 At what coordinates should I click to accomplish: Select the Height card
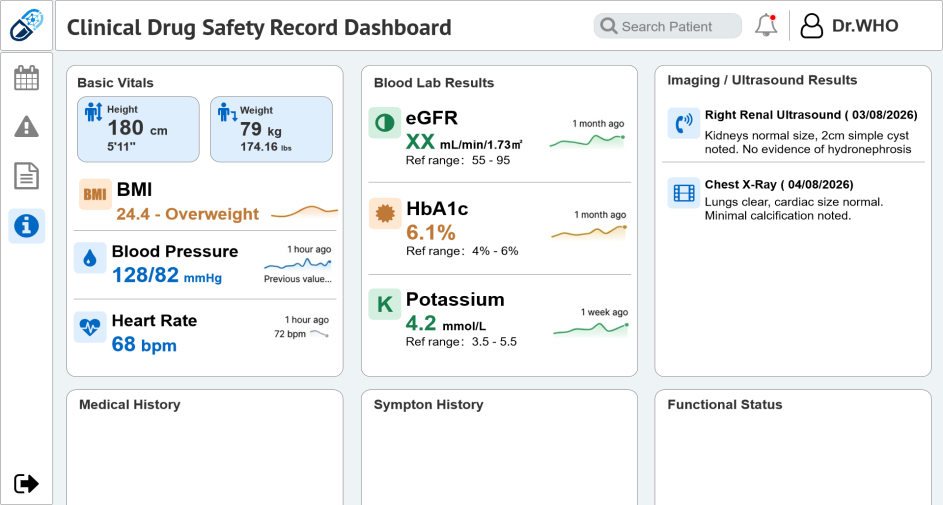pyautogui.click(x=138, y=129)
